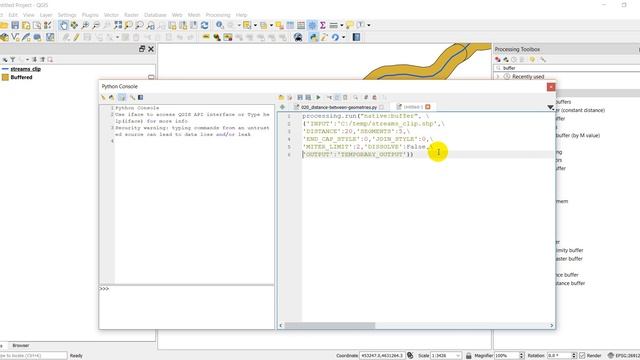Viewport: 640px width, 360px height.
Task: Clear the Python console
Action: point(103,98)
